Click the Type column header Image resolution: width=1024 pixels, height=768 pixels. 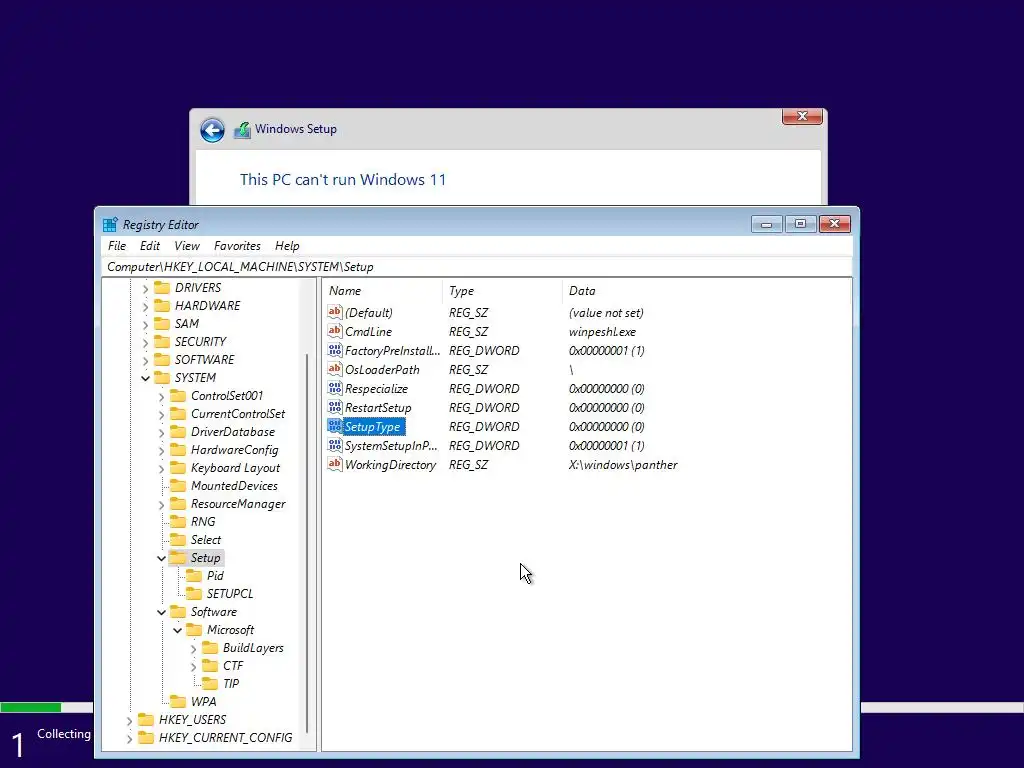(502, 291)
